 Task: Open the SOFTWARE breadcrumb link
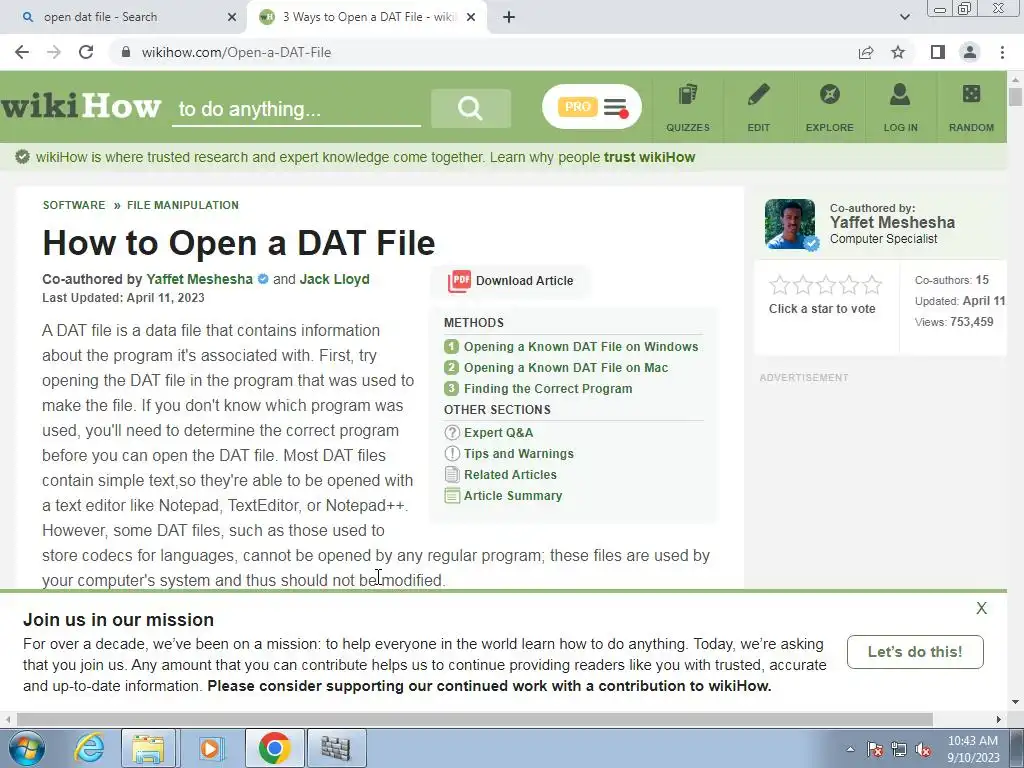[x=74, y=205]
